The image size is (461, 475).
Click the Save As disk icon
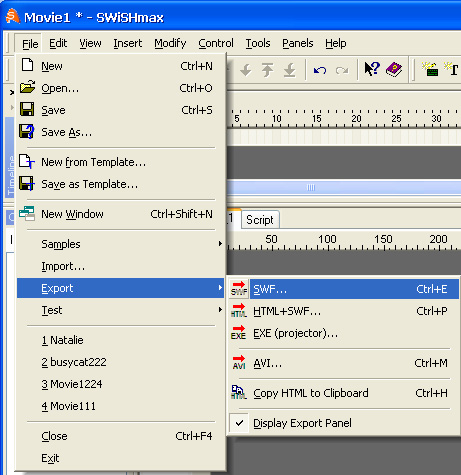pos(27,131)
